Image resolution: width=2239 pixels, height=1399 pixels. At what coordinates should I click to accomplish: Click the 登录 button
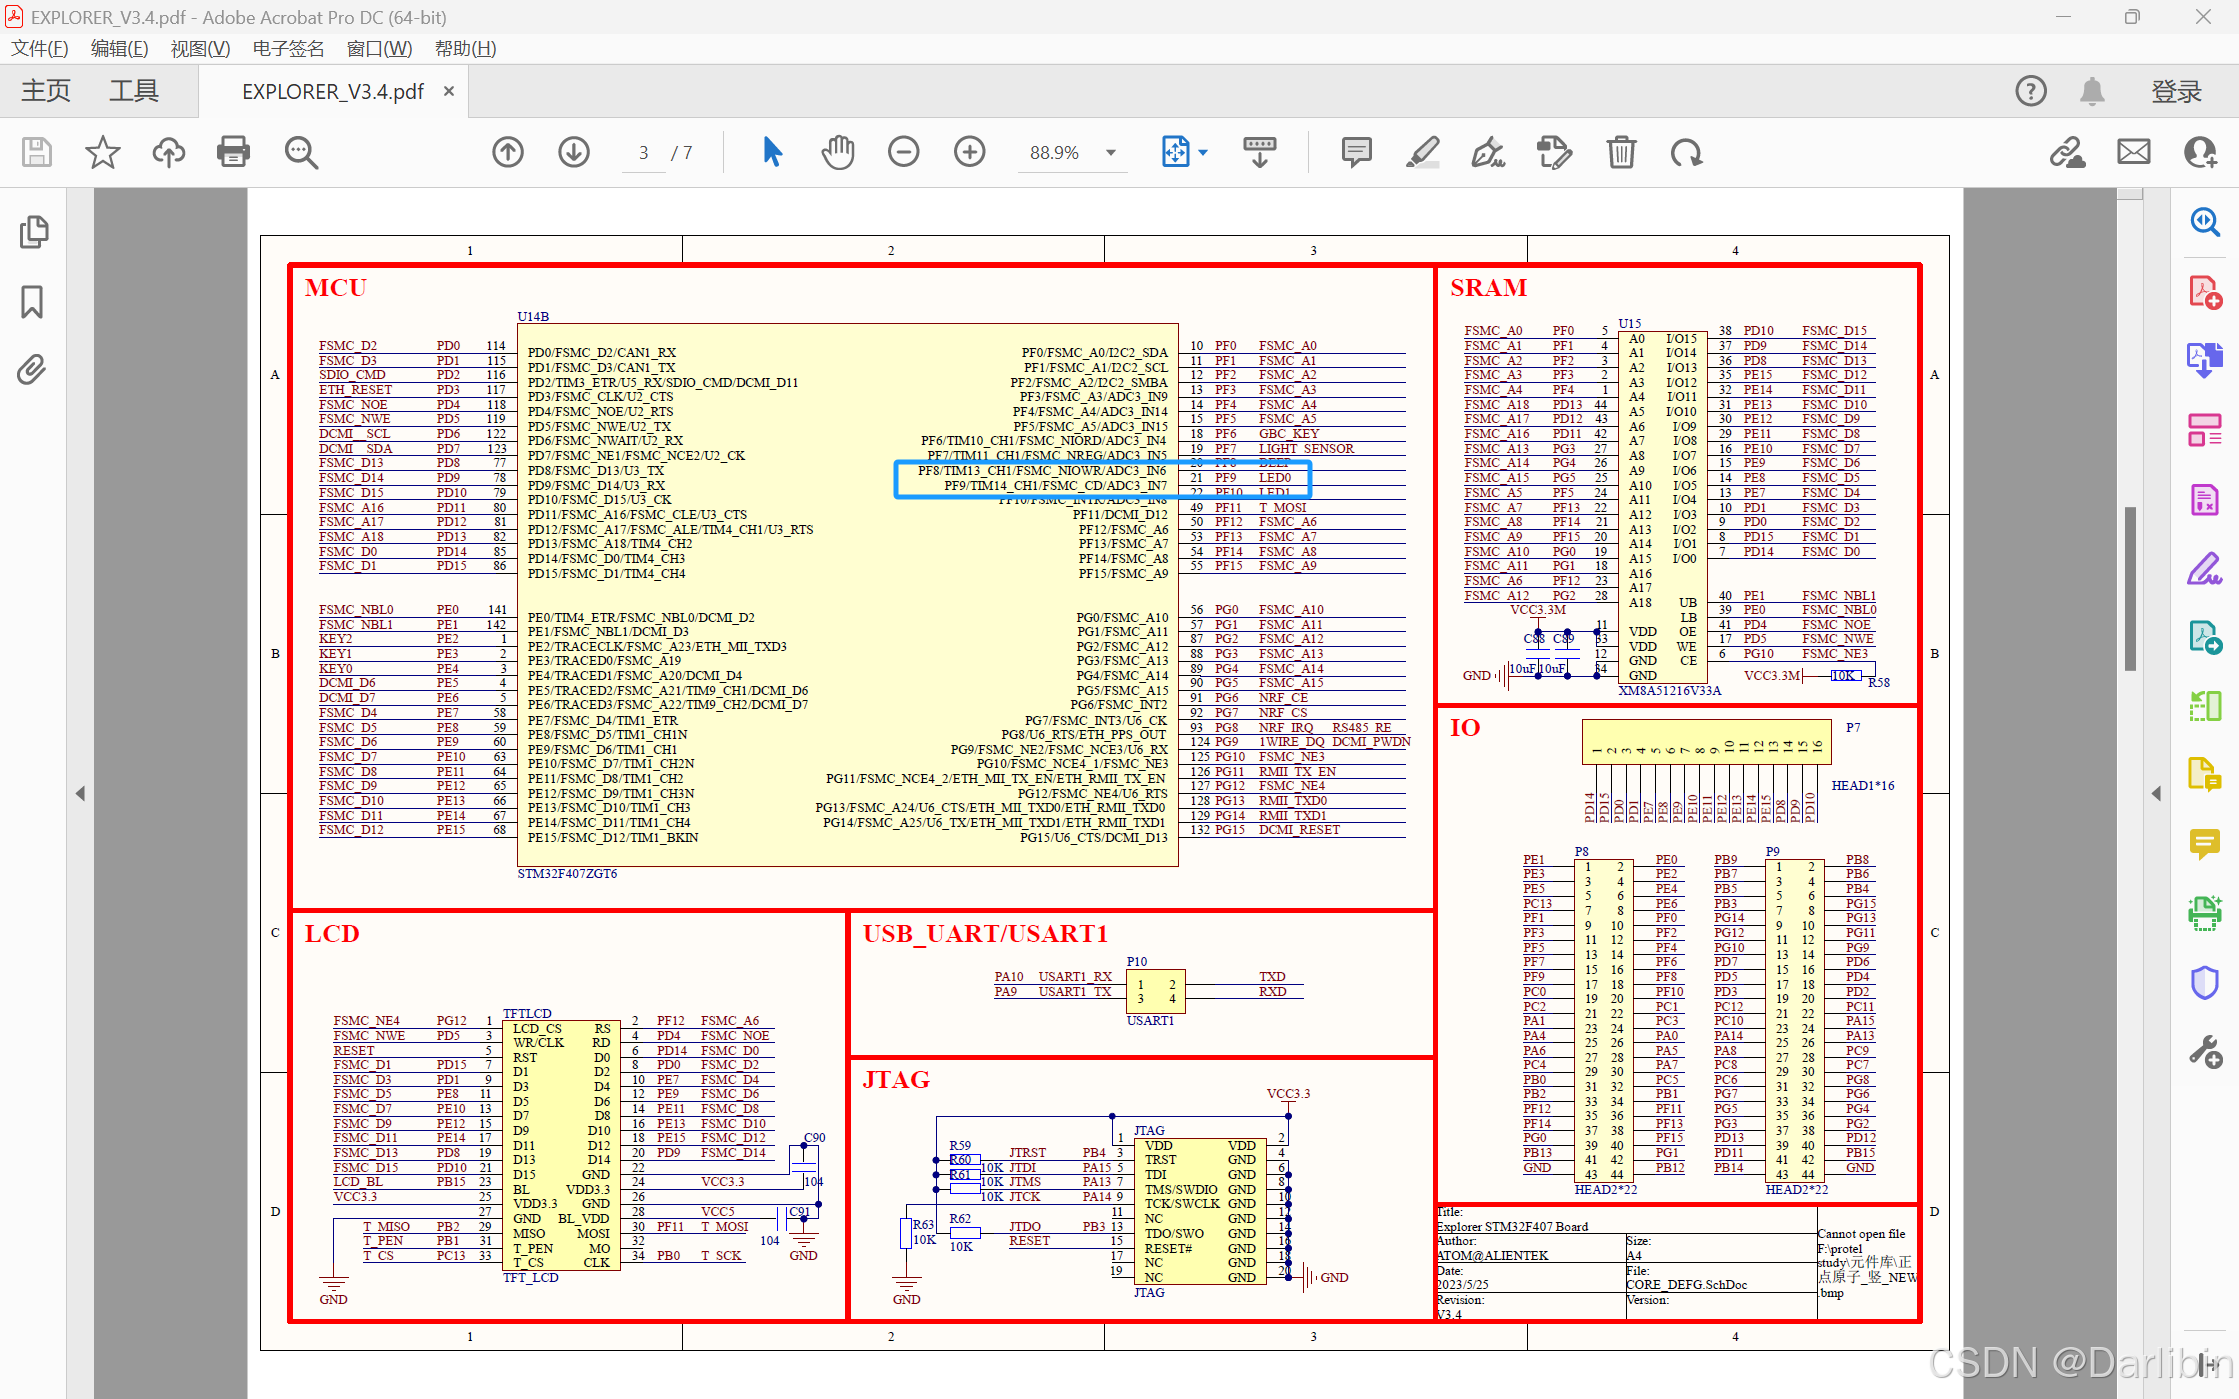(2176, 91)
